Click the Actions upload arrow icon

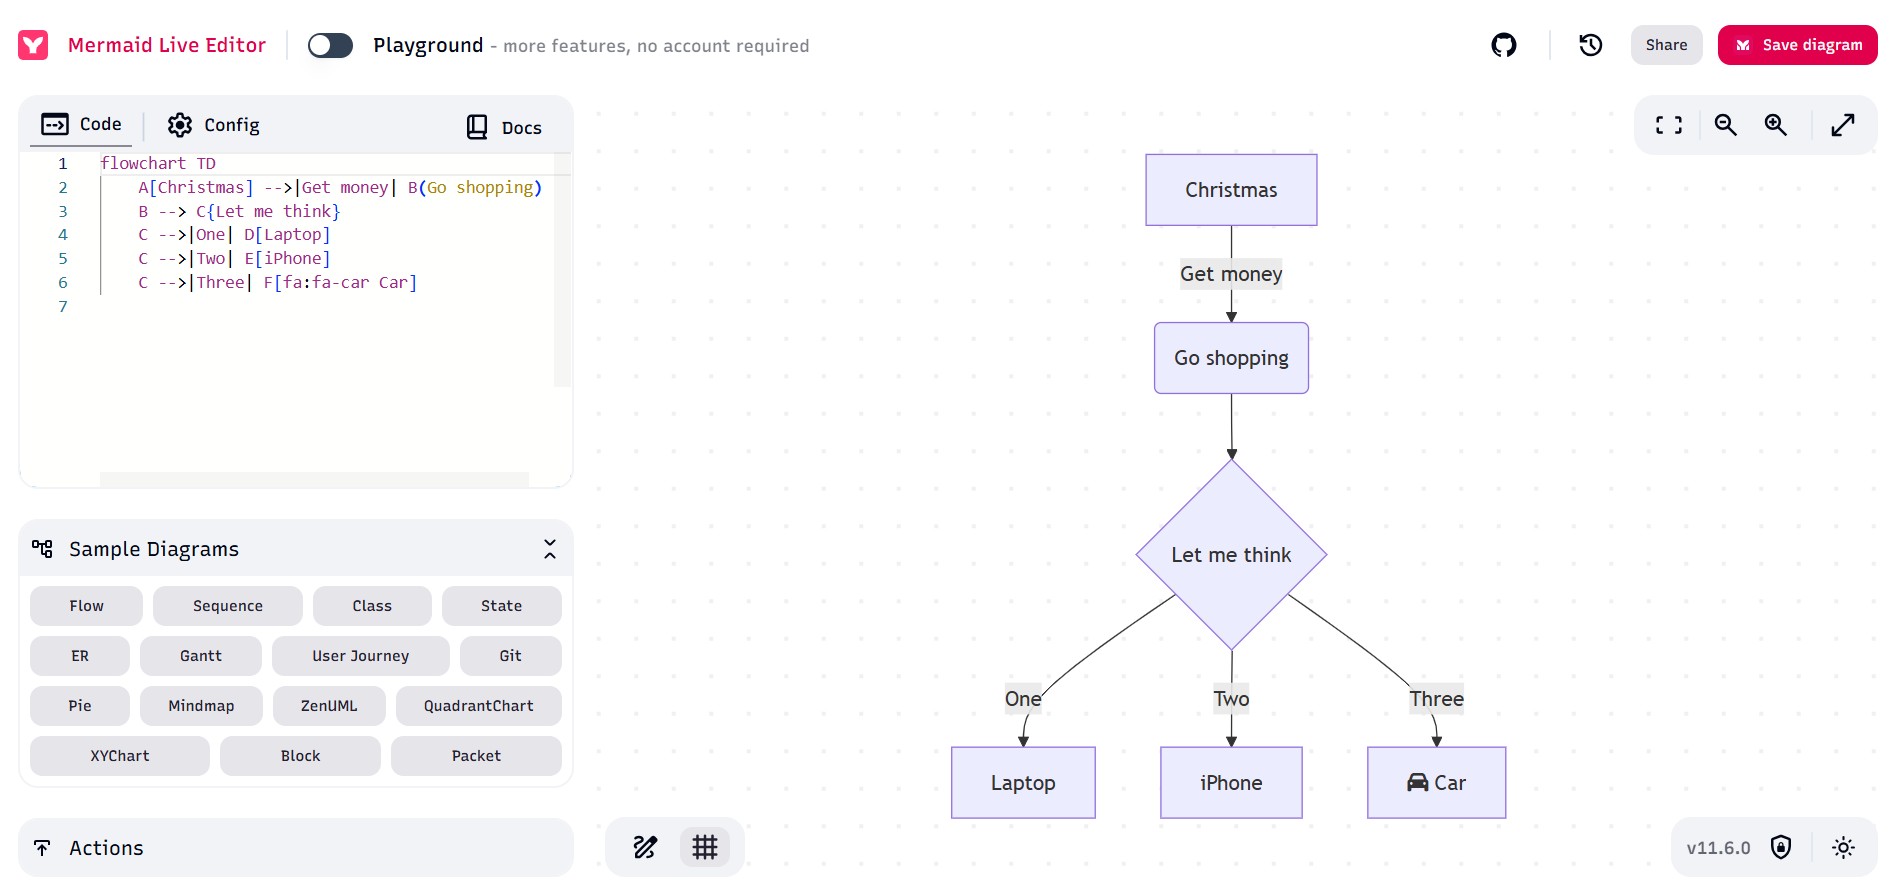click(x=42, y=848)
